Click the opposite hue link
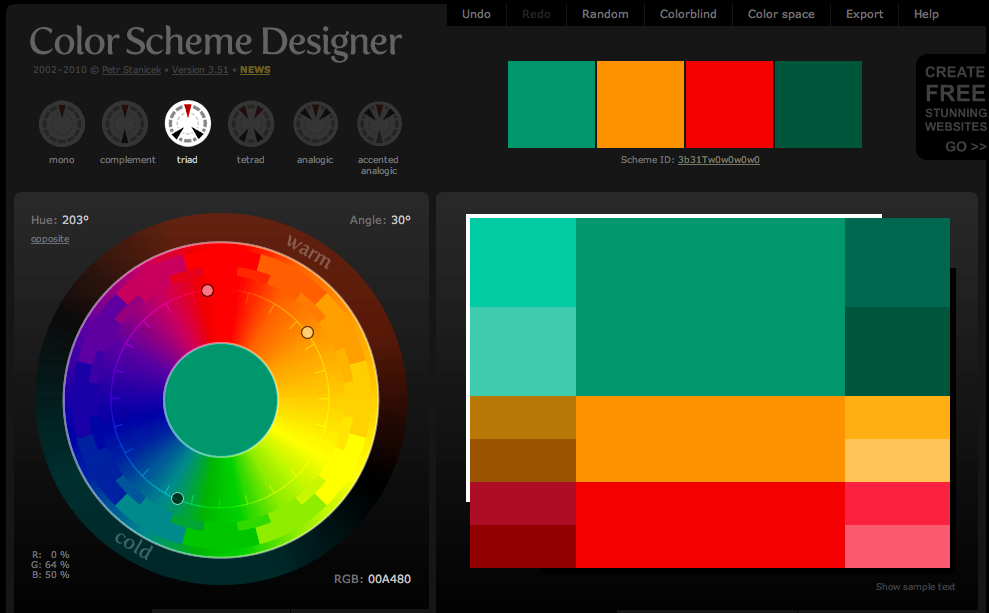Viewport: 989px width, 613px height. (x=50, y=239)
